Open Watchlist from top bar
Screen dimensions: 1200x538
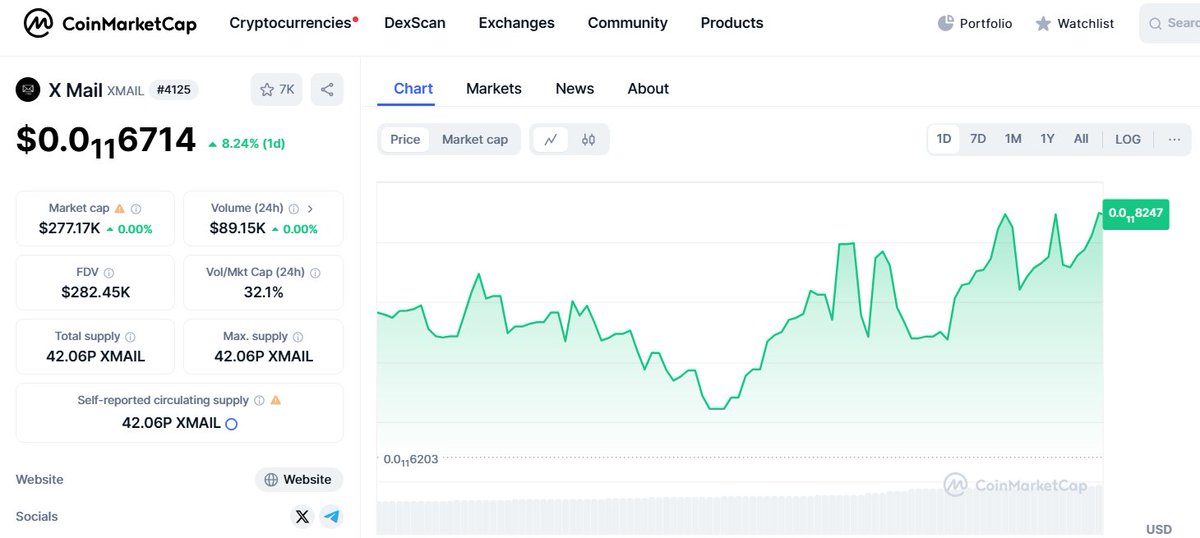pyautogui.click(x=1074, y=23)
